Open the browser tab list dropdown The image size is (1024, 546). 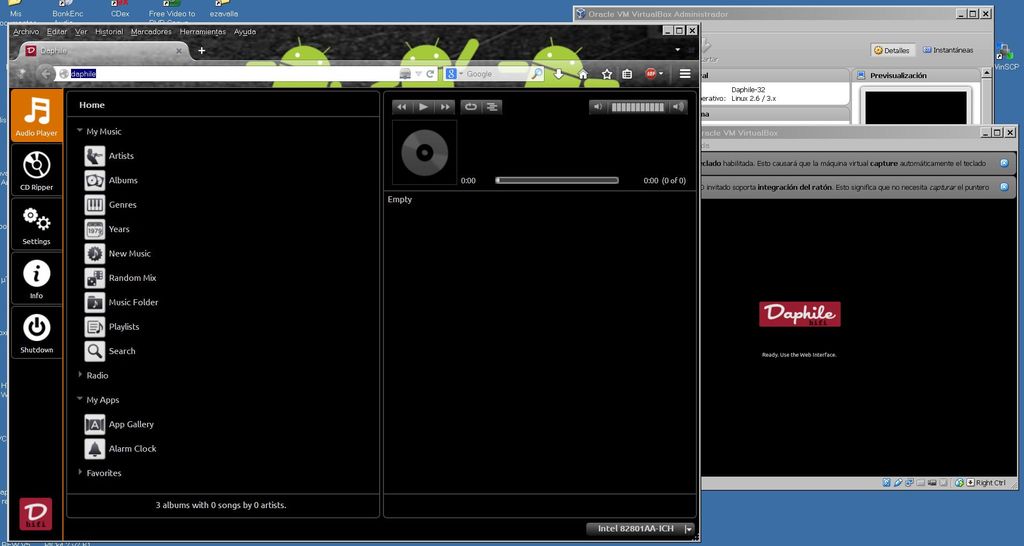[677, 50]
